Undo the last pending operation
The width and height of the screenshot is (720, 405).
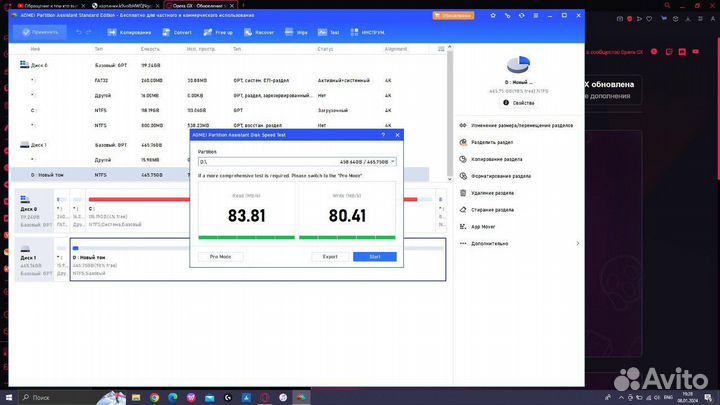tap(79, 32)
